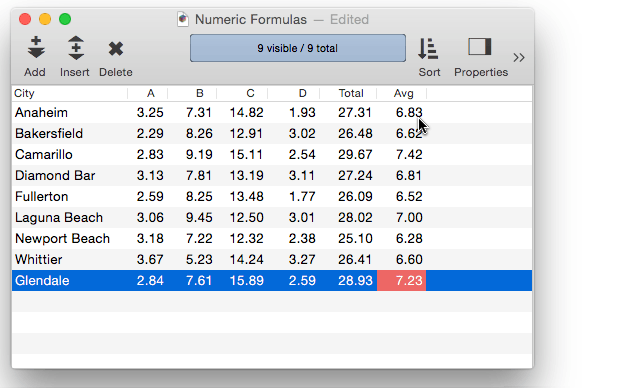The image size is (638, 388).
Task: Click Camarillo's C value 15.11
Action: [x=247, y=155]
